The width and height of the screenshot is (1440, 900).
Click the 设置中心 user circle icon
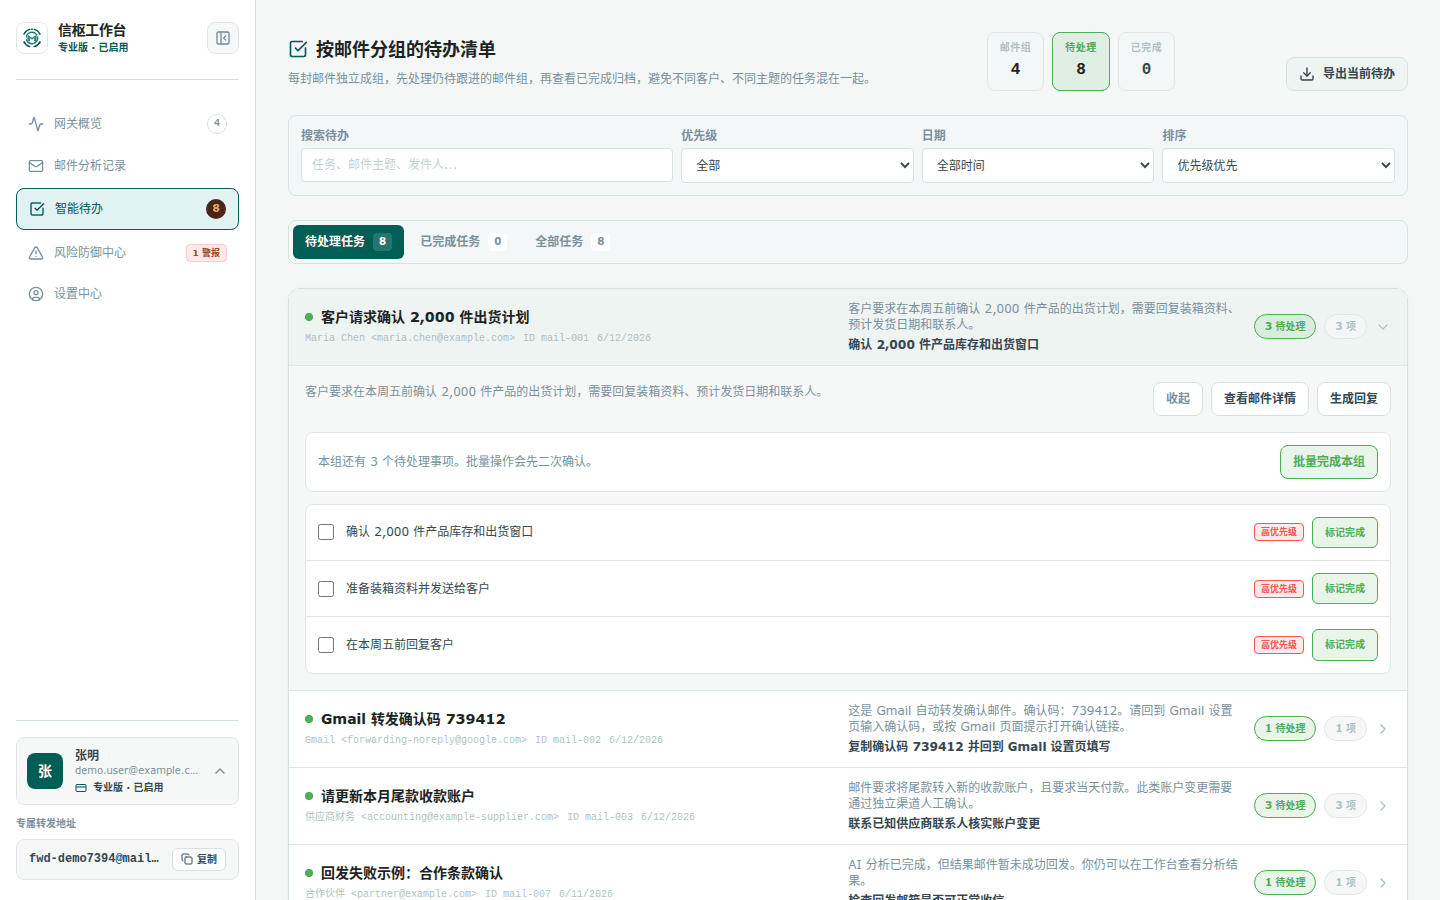[36, 294]
